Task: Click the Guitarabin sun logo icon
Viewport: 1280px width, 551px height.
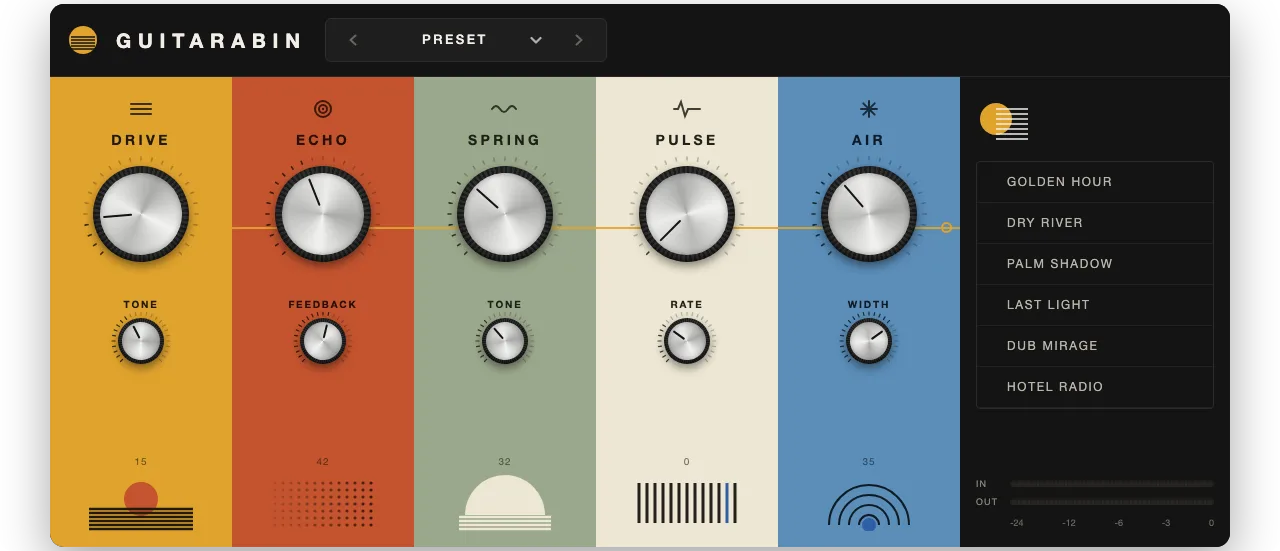Action: [x=83, y=40]
